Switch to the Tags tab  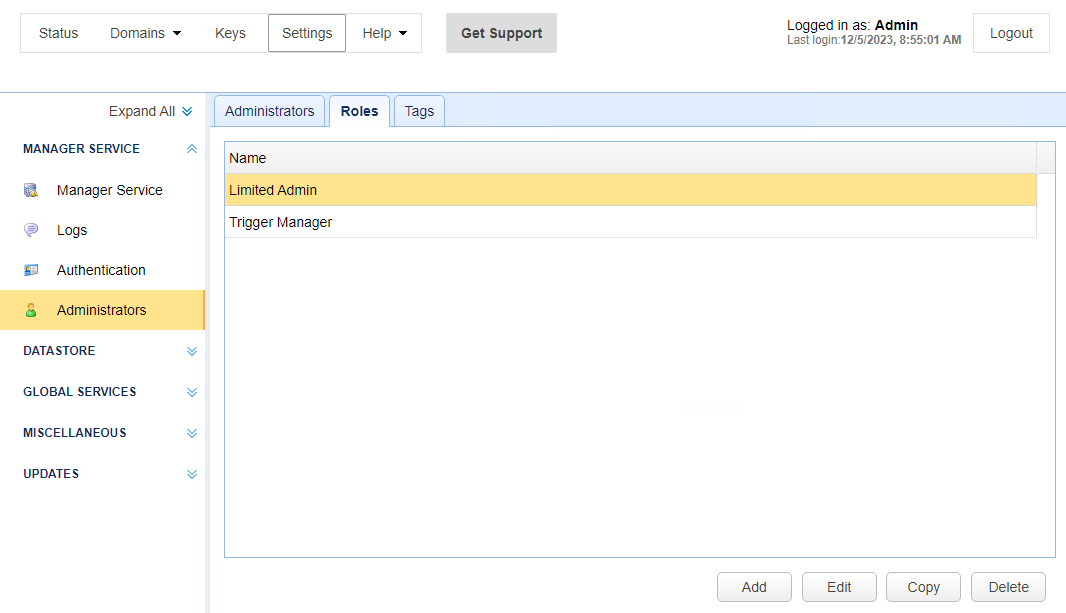coord(419,111)
